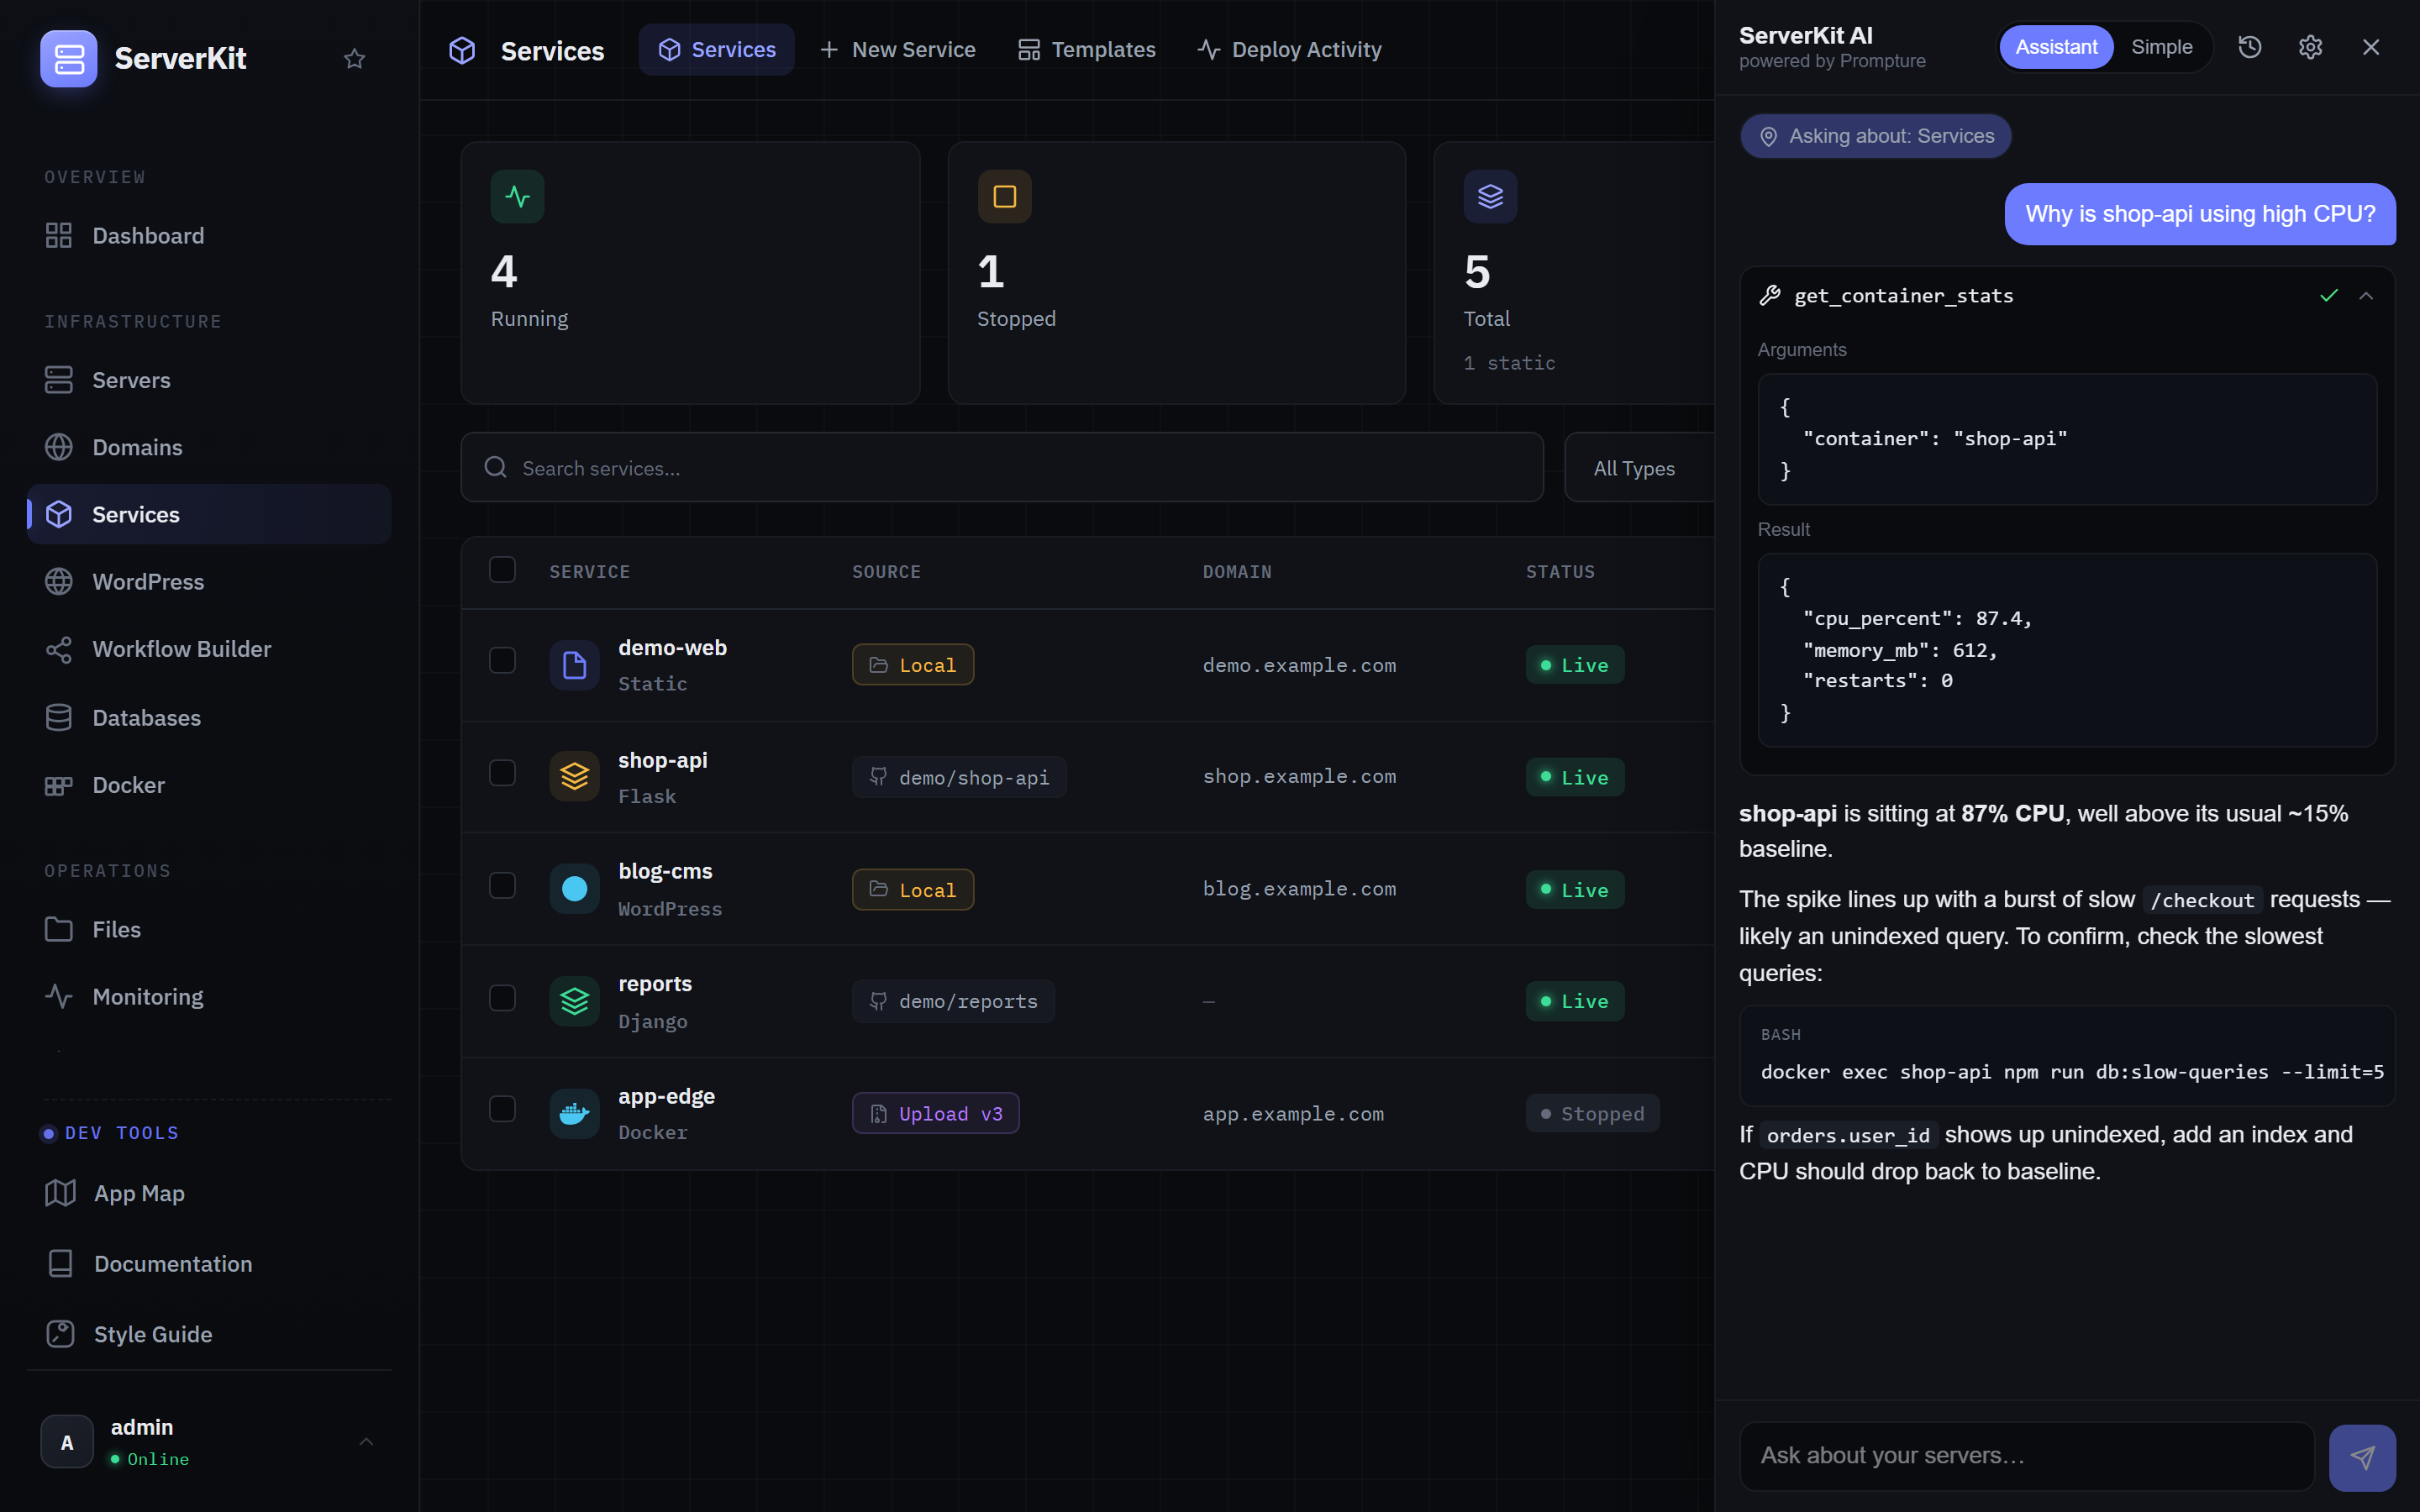Open Style Guide in sidebar

coord(209,1334)
